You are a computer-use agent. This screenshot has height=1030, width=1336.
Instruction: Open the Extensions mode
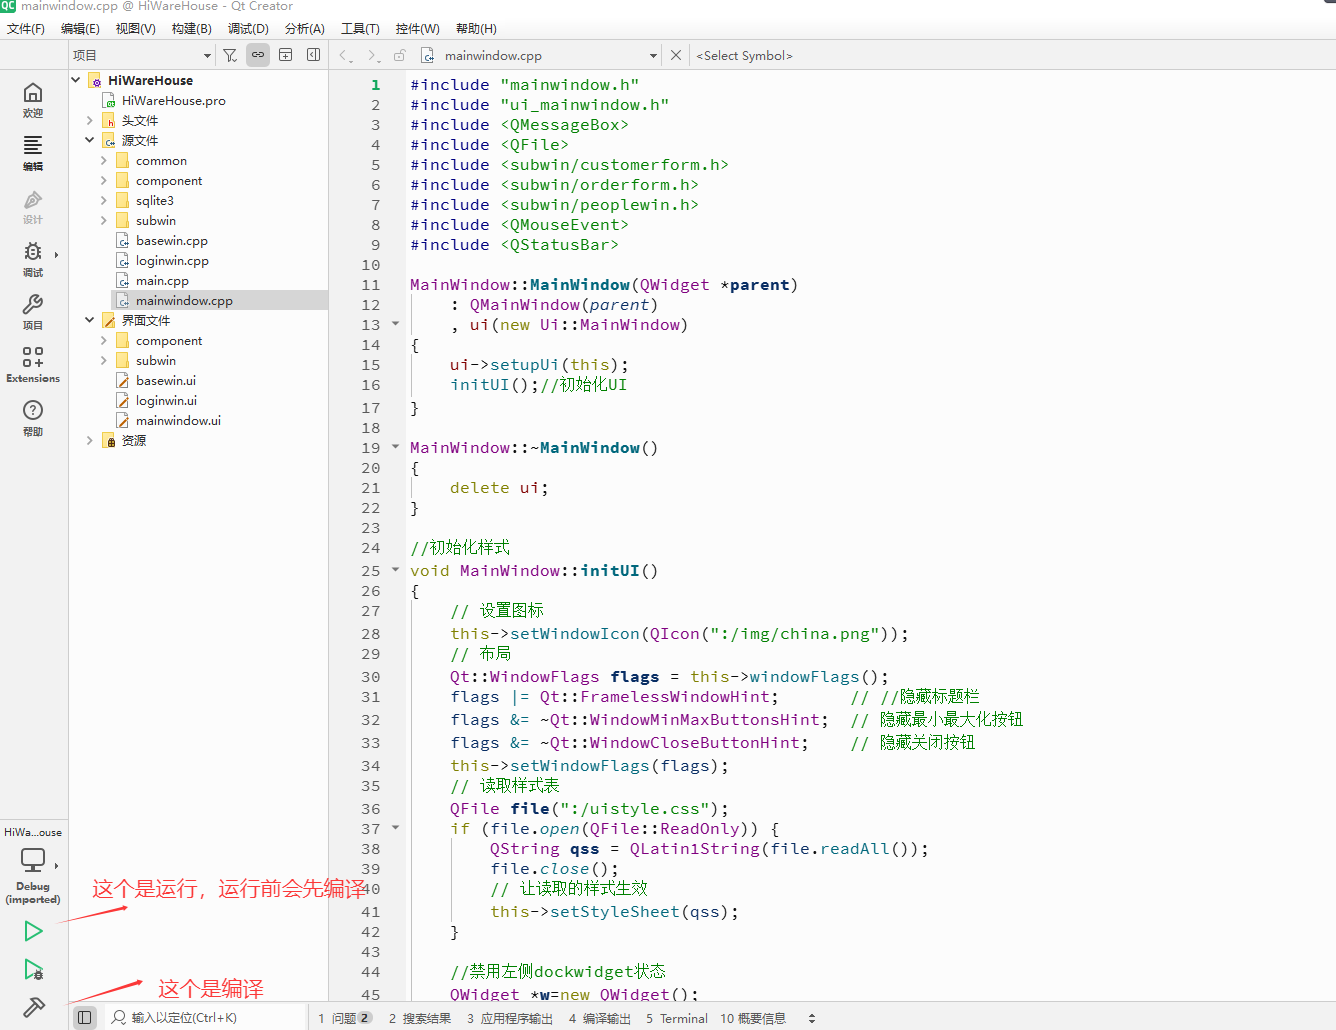tap(33, 365)
